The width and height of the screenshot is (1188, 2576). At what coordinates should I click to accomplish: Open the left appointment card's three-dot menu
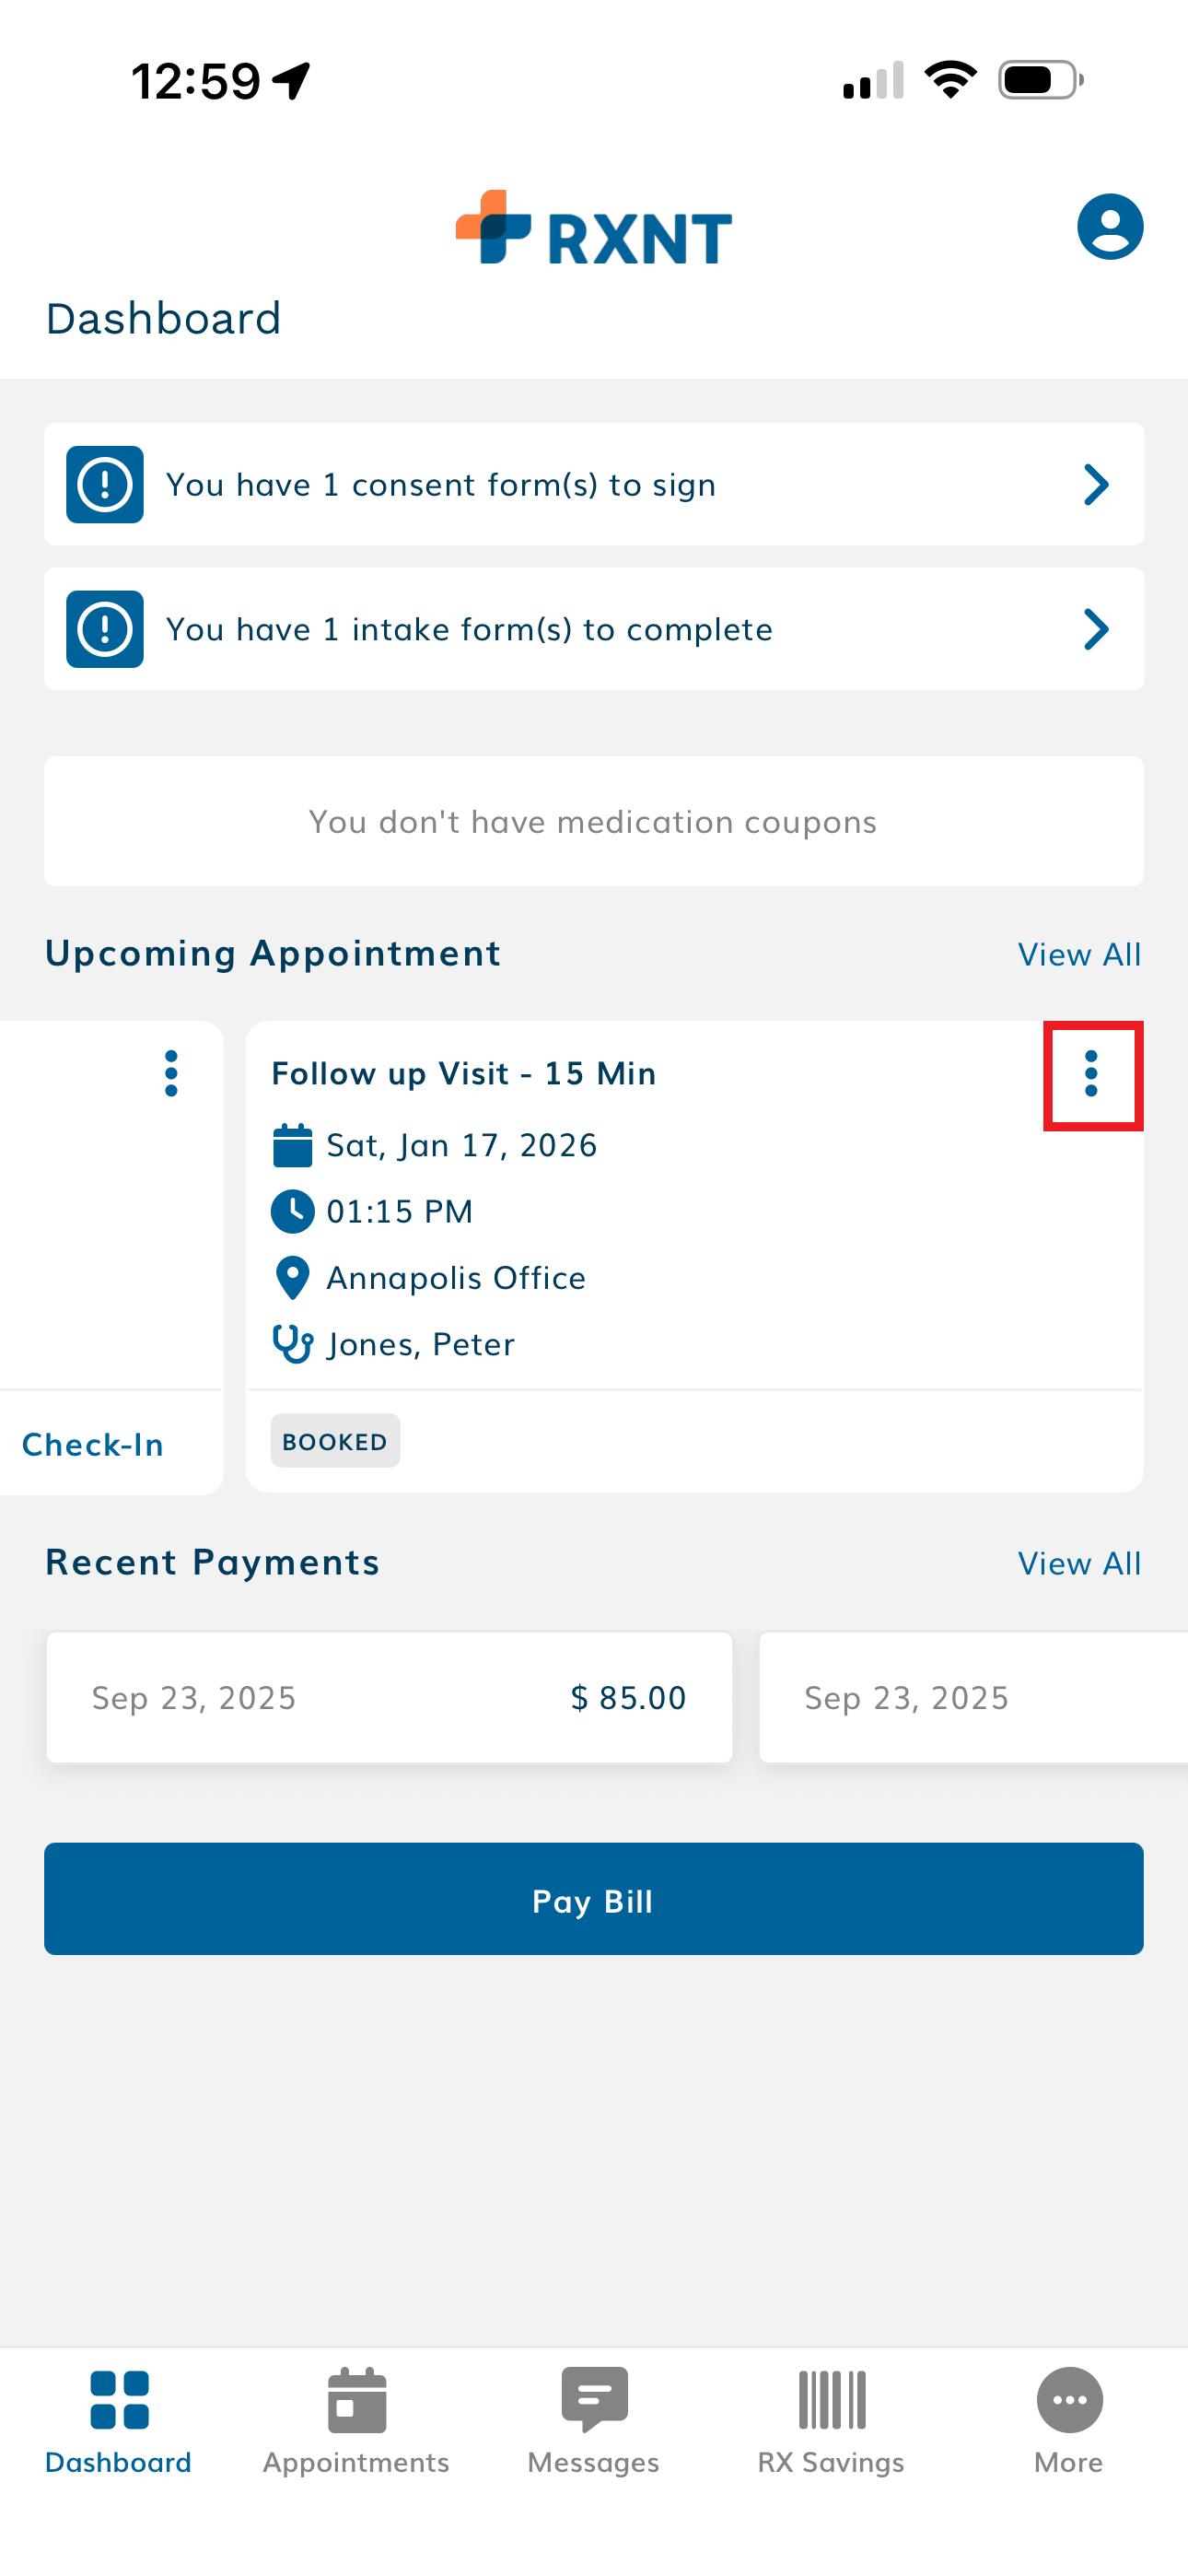coord(171,1073)
